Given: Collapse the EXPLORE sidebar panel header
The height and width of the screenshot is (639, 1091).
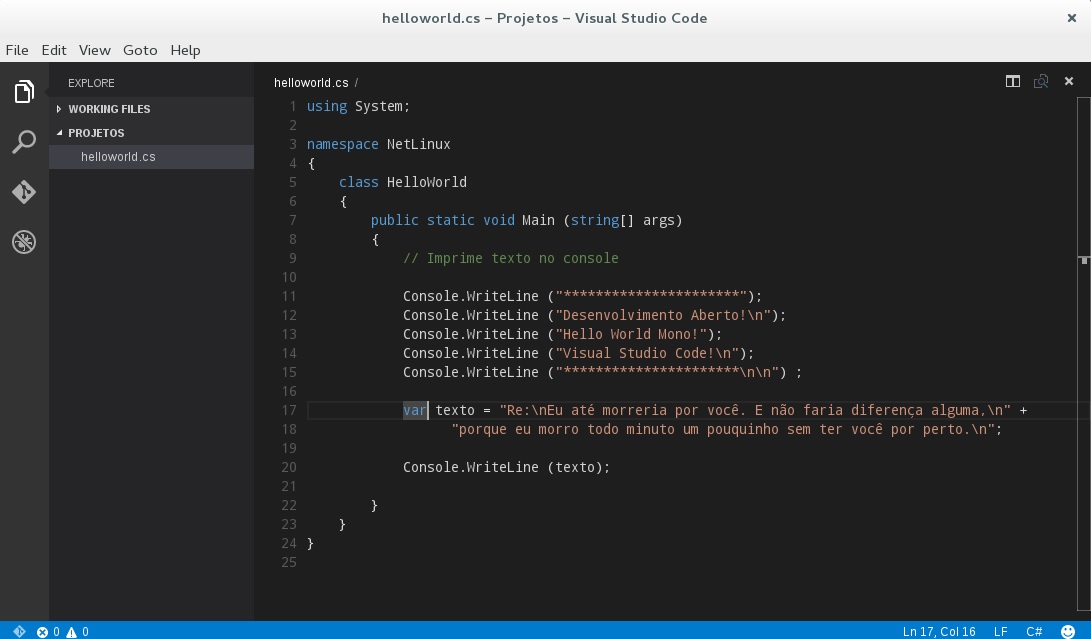Looking at the screenshot, I should click(x=91, y=83).
